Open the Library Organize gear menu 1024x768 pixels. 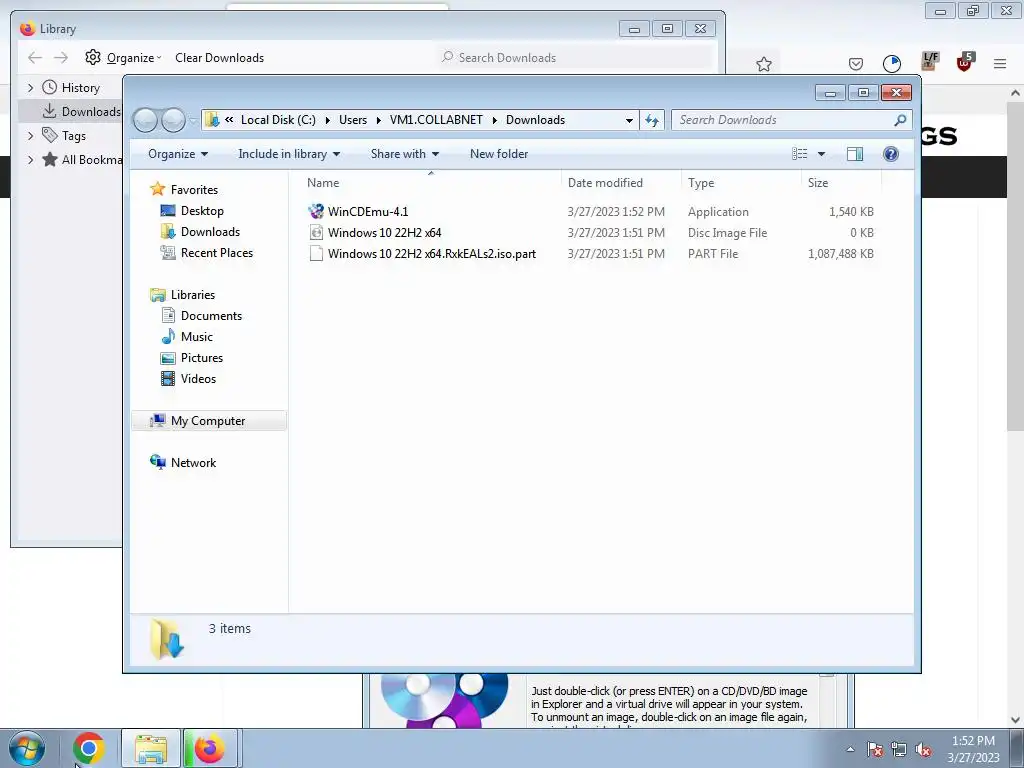[x=123, y=57]
